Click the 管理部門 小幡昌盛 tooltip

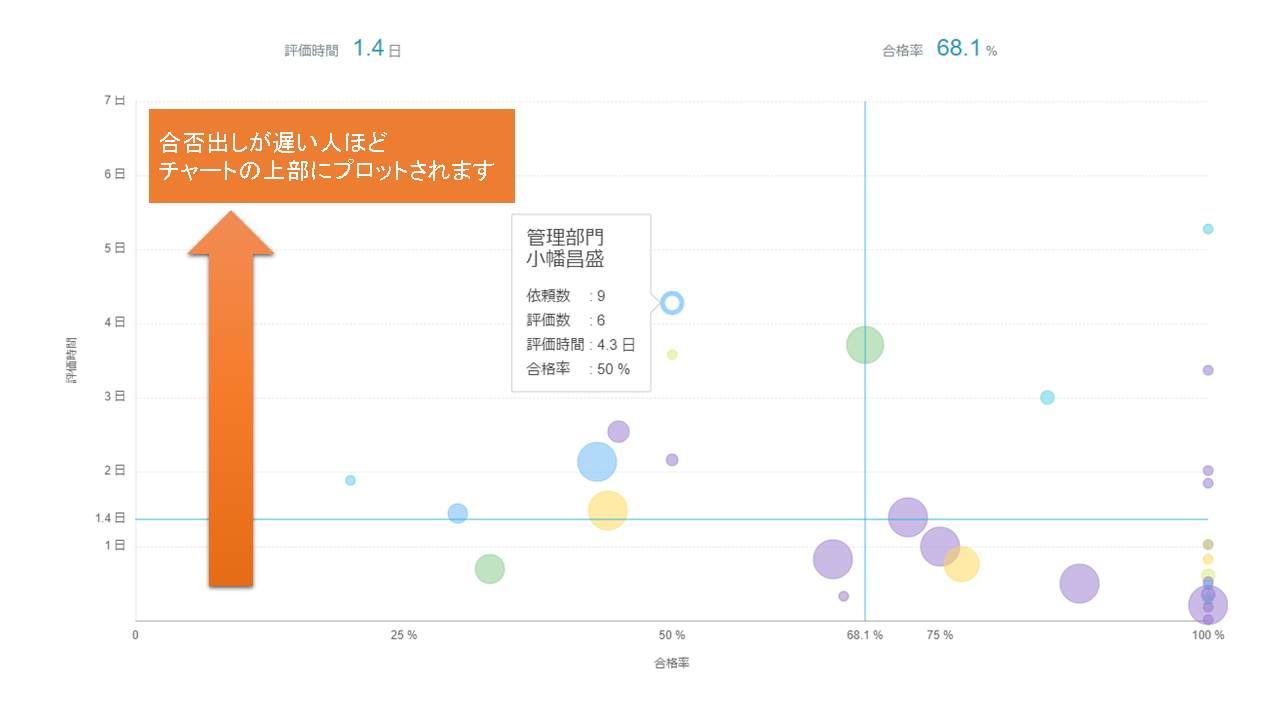pos(581,303)
